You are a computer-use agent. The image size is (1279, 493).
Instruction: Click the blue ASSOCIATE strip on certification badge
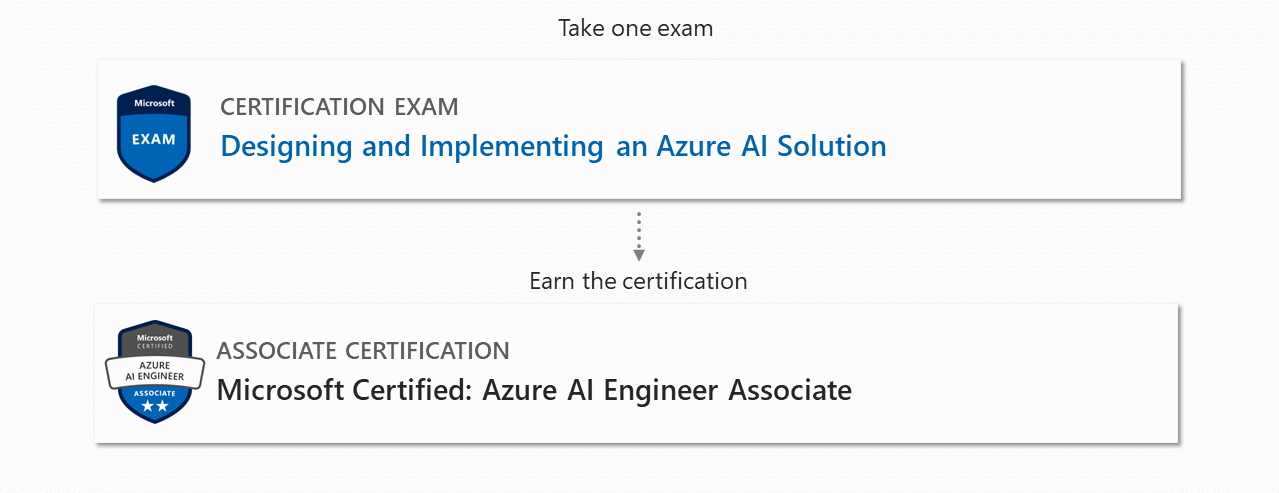point(154,394)
